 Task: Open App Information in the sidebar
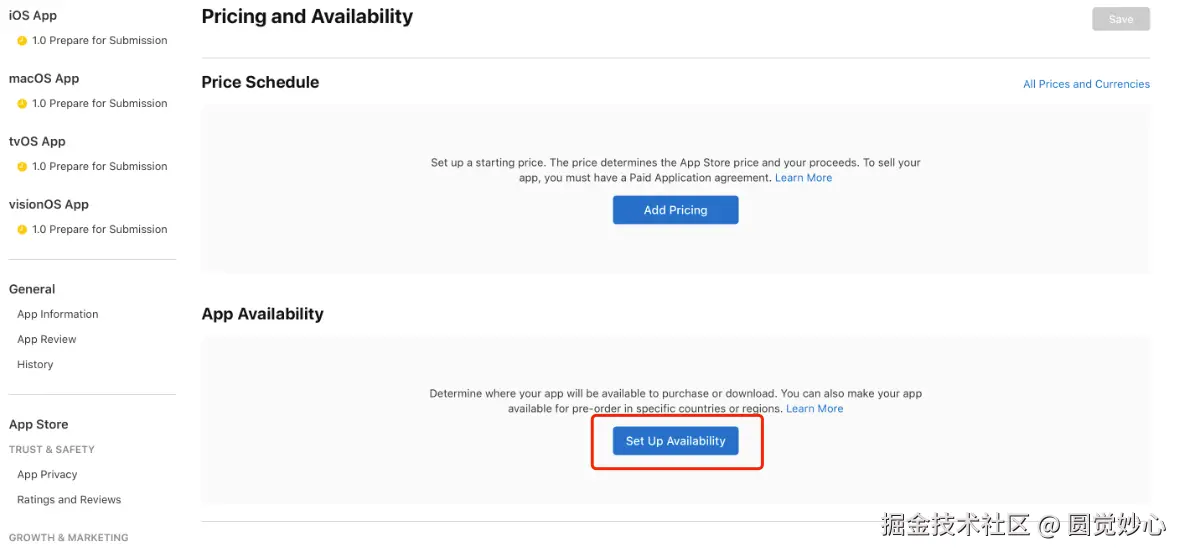(58, 315)
